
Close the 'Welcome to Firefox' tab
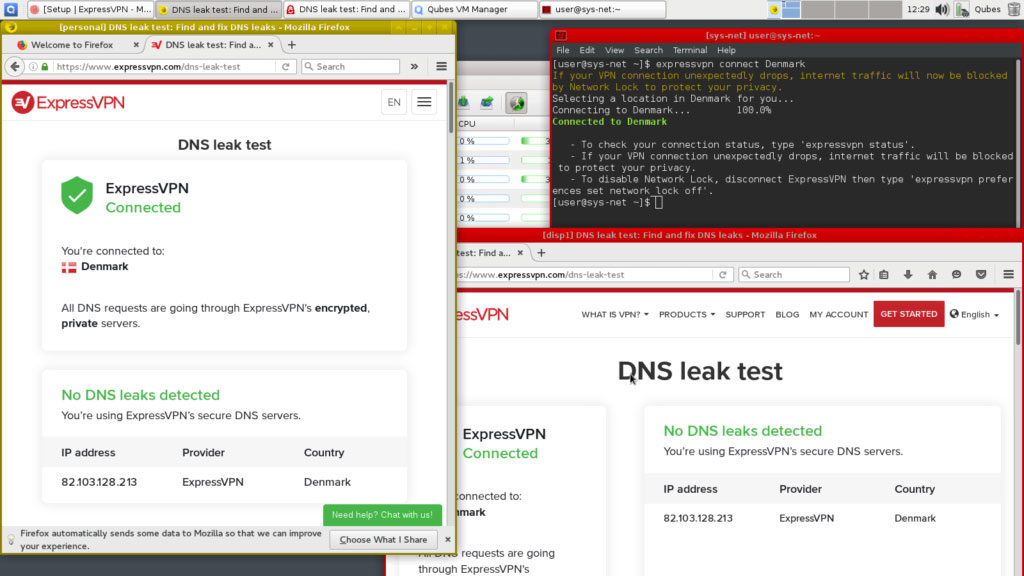pos(136,45)
